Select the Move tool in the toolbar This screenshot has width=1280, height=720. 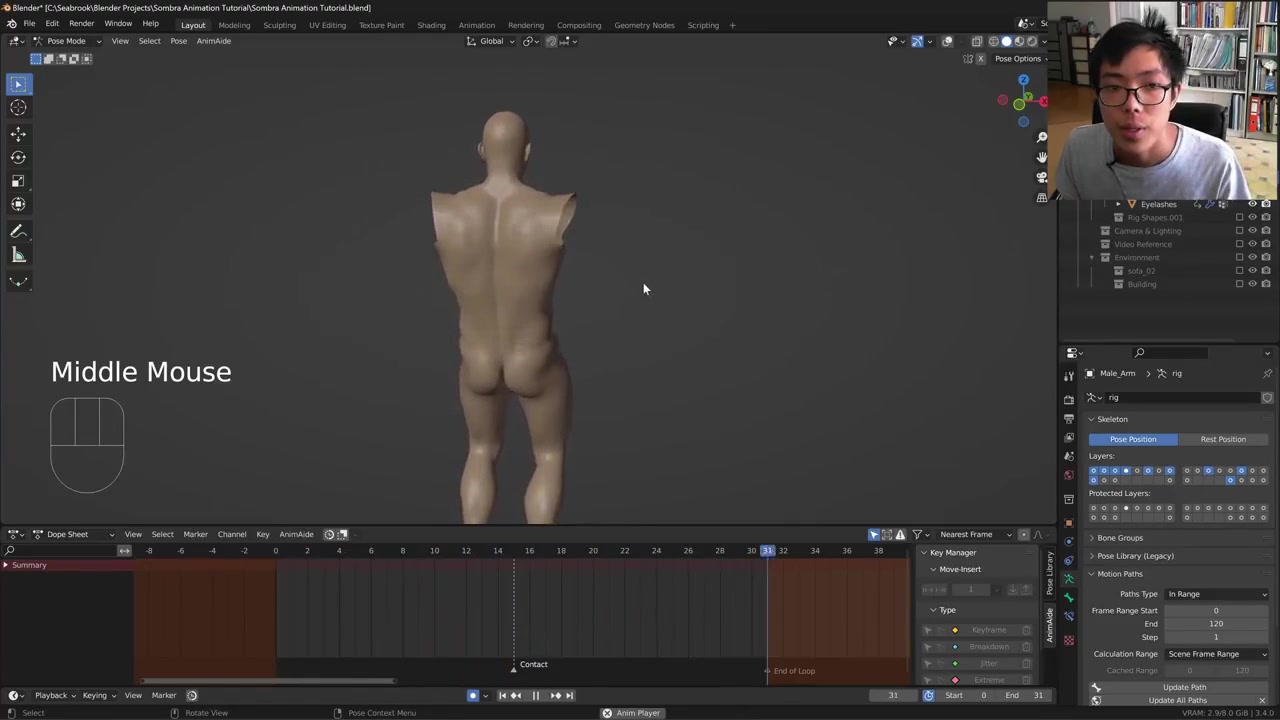click(x=18, y=133)
